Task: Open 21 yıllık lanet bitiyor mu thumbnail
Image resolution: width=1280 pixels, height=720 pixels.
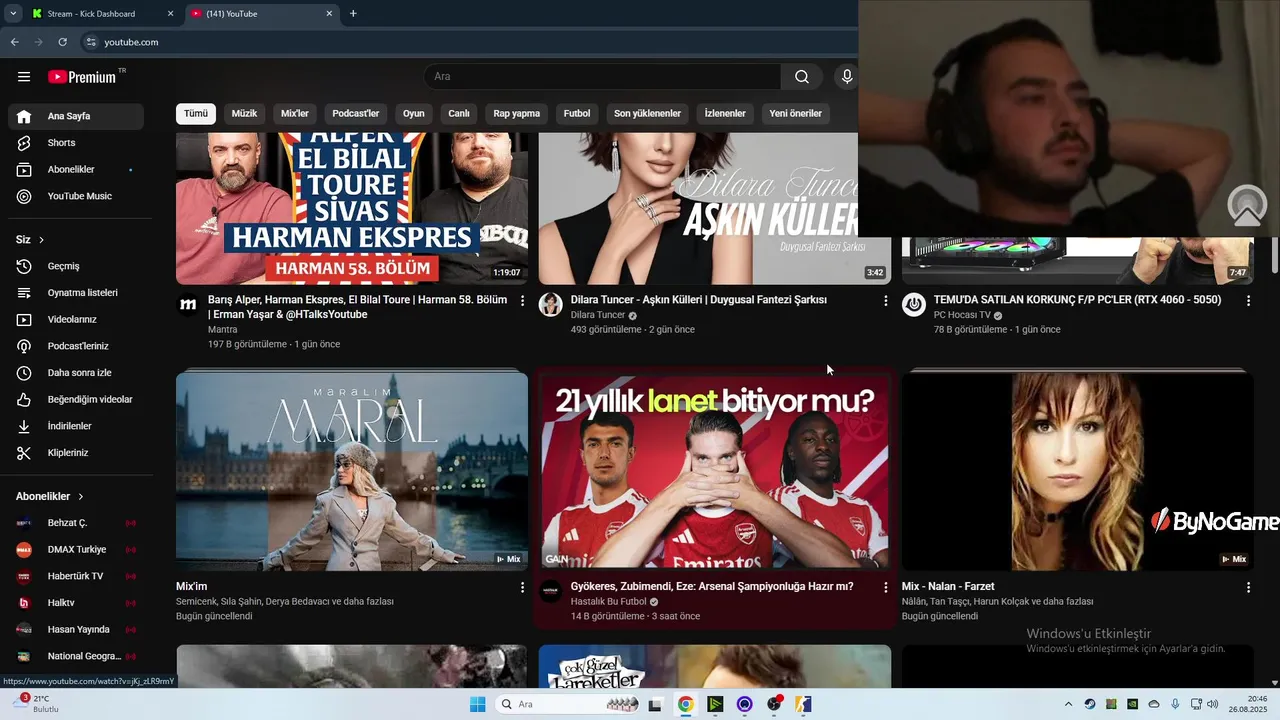Action: [x=714, y=471]
